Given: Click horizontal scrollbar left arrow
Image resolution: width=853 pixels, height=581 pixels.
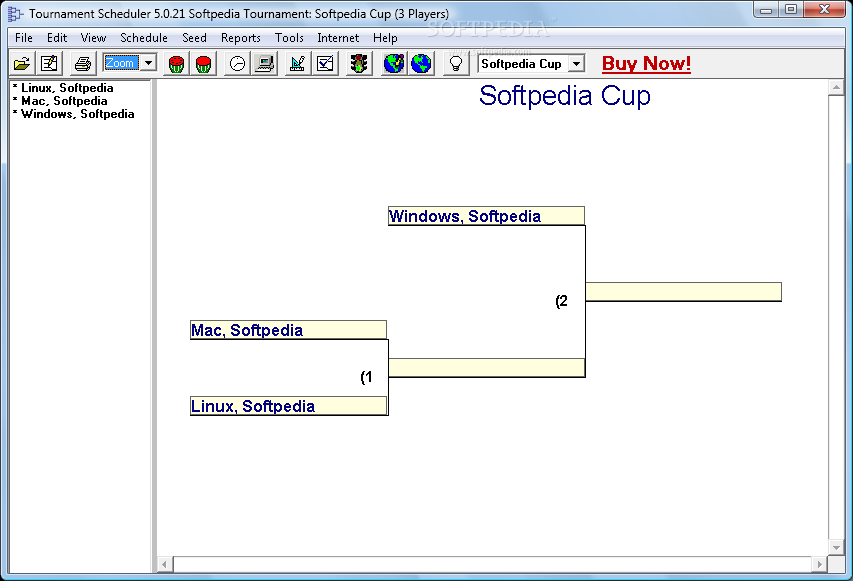Looking at the screenshot, I should tap(165, 565).
